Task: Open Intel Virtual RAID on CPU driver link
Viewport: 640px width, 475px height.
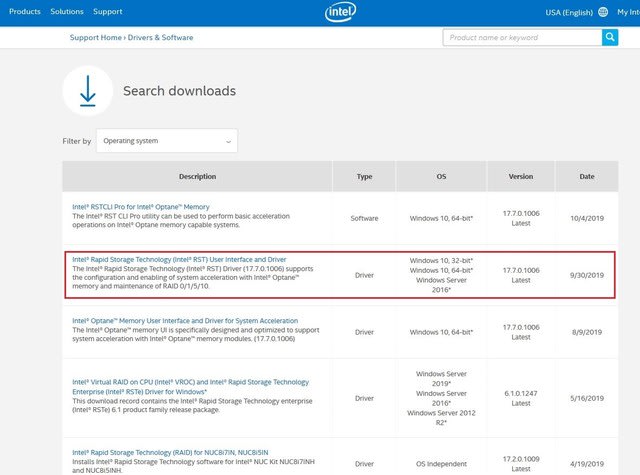Action: 191,387
